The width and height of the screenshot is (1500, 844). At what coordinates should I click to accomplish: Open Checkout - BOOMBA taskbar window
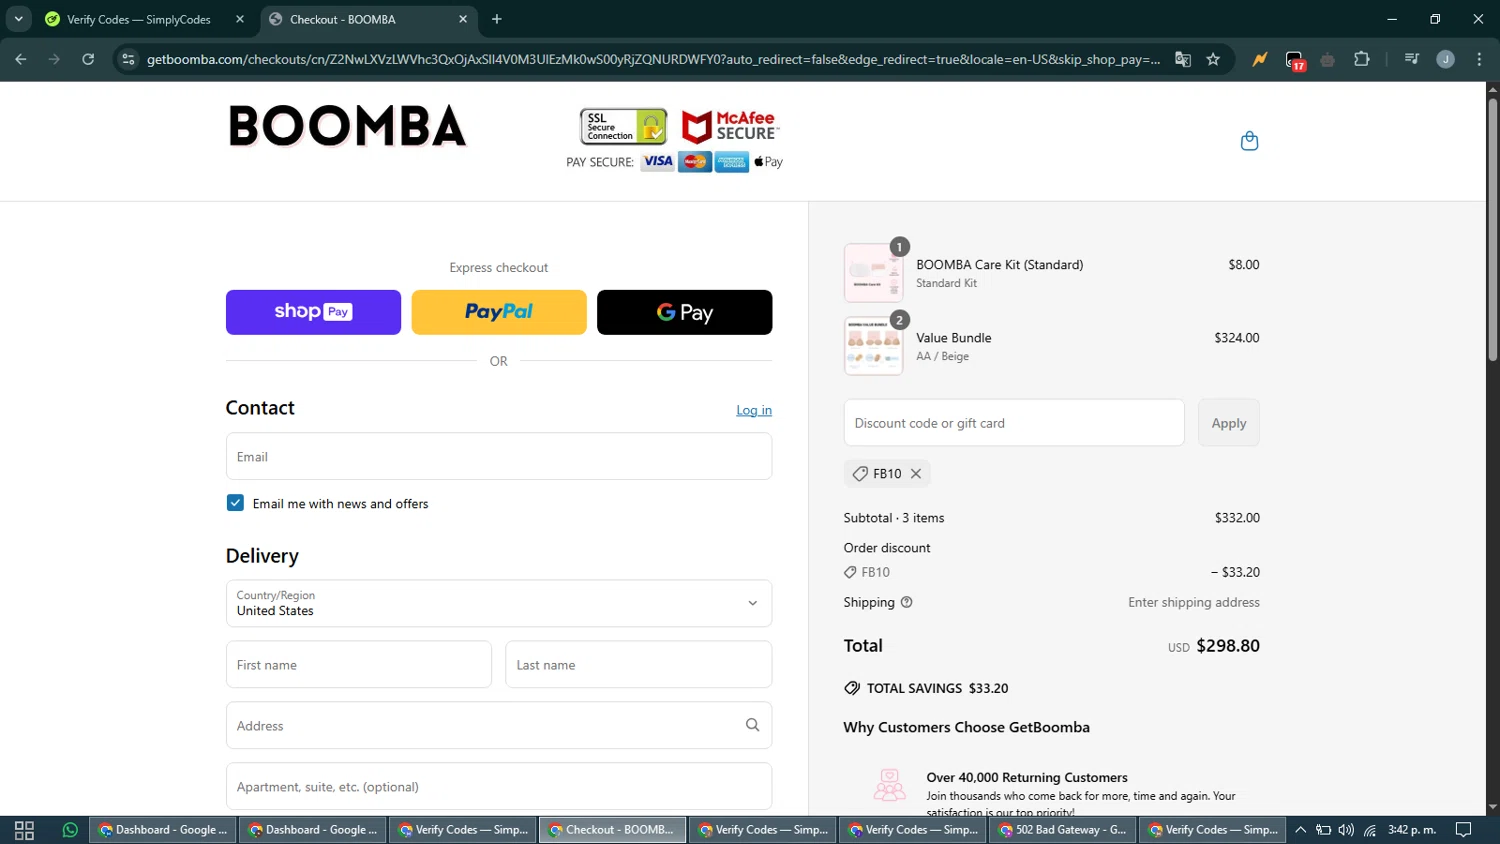pos(612,830)
